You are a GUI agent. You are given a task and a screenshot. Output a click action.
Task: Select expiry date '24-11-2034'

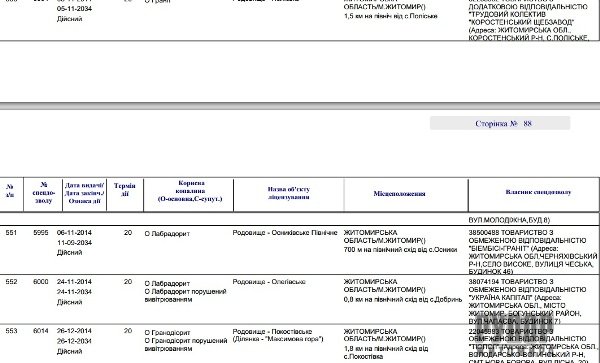pos(74,292)
